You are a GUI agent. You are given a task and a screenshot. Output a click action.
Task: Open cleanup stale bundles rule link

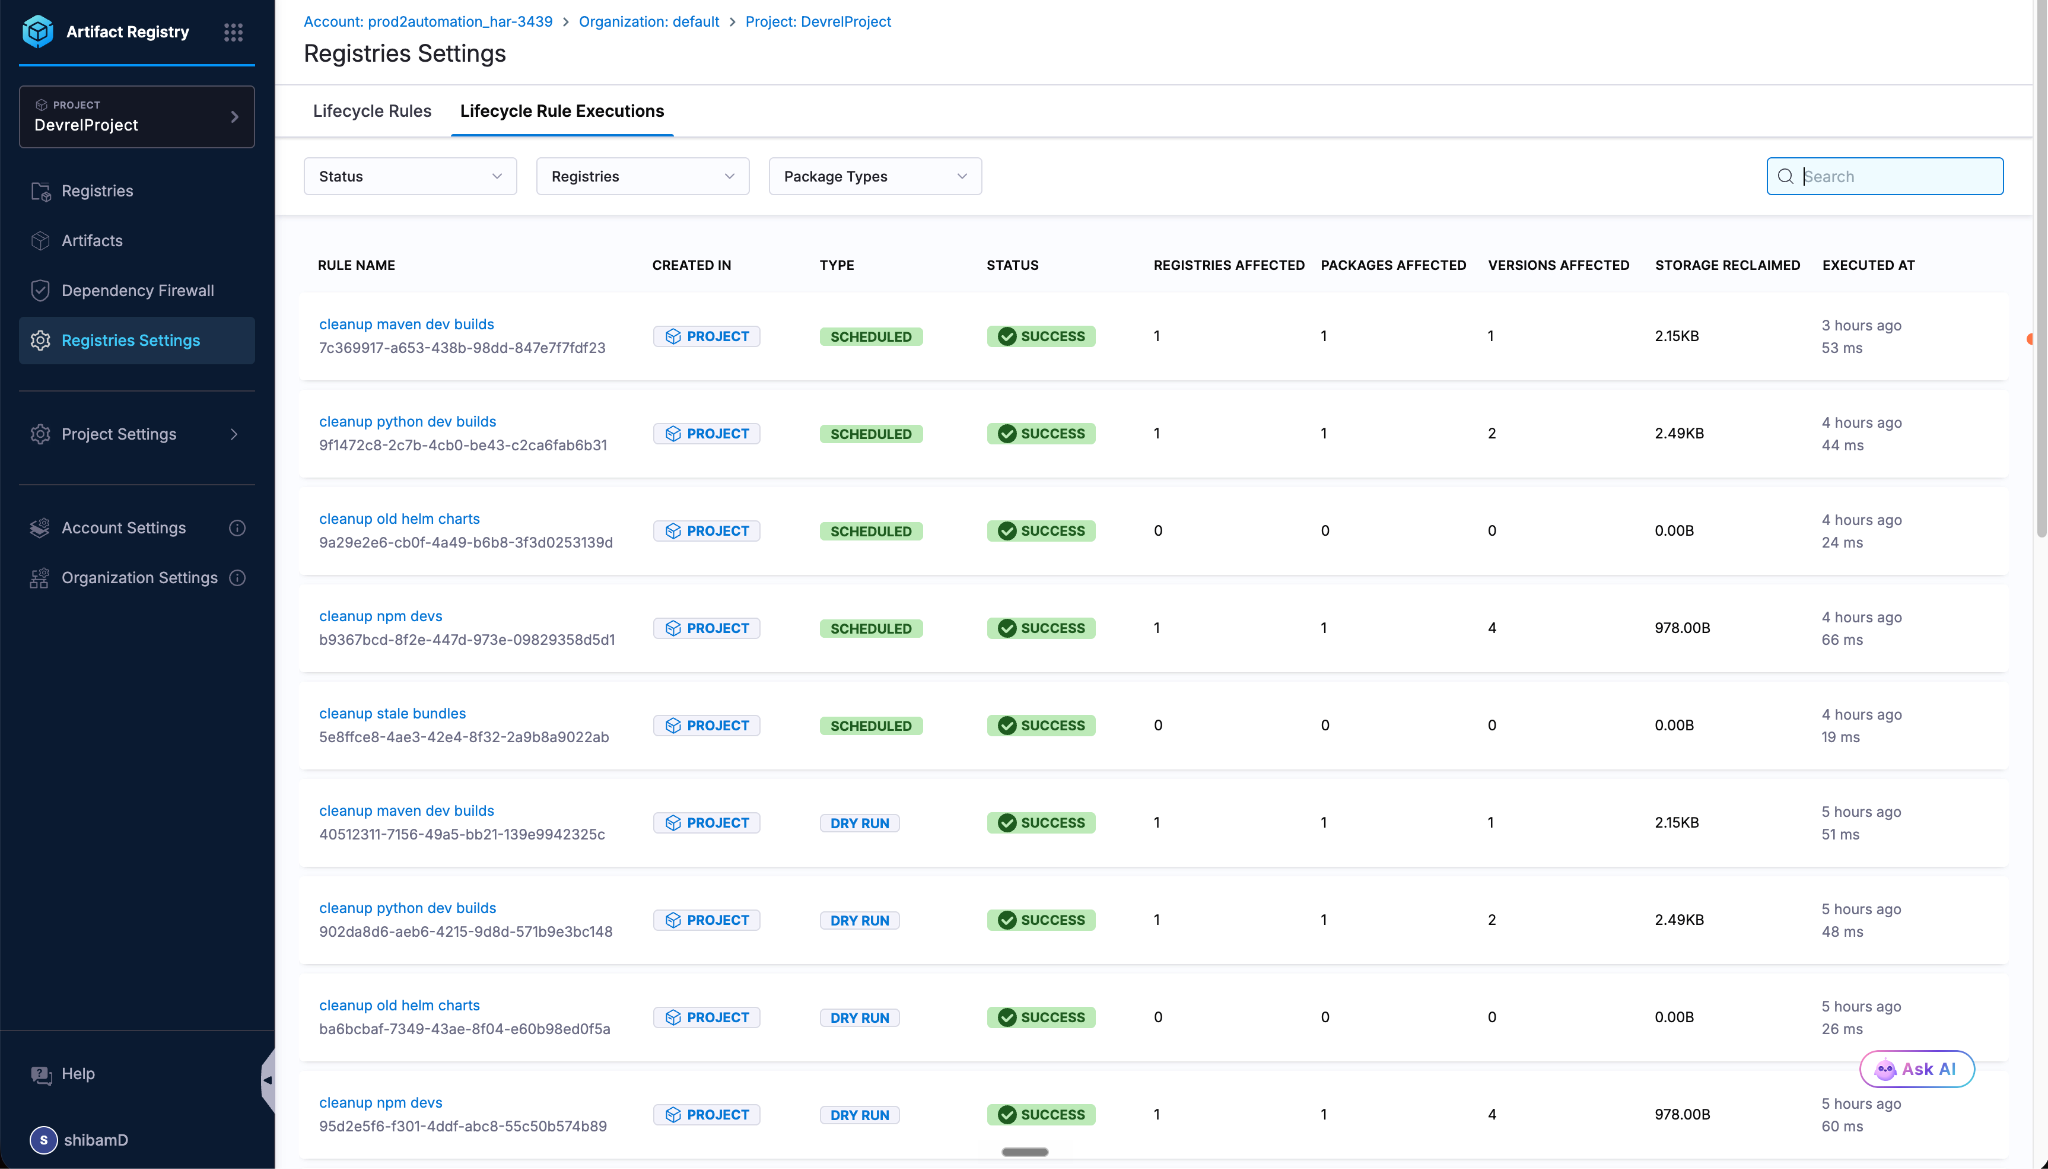392,714
